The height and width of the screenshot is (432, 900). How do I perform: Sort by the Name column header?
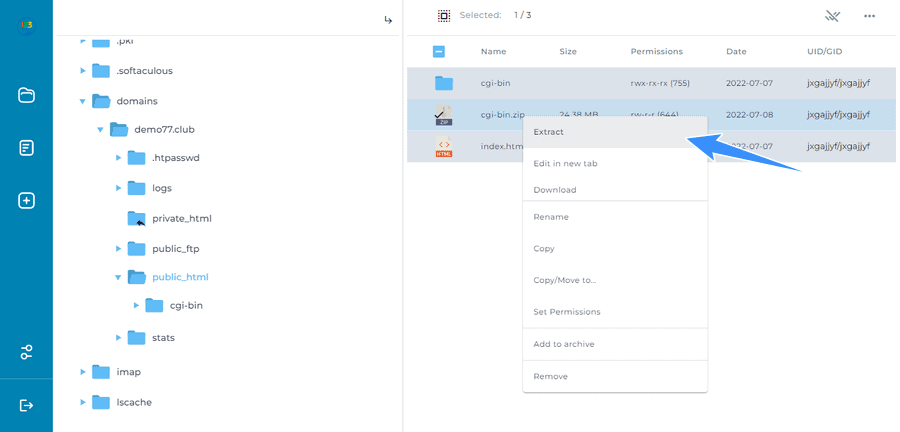(493, 52)
